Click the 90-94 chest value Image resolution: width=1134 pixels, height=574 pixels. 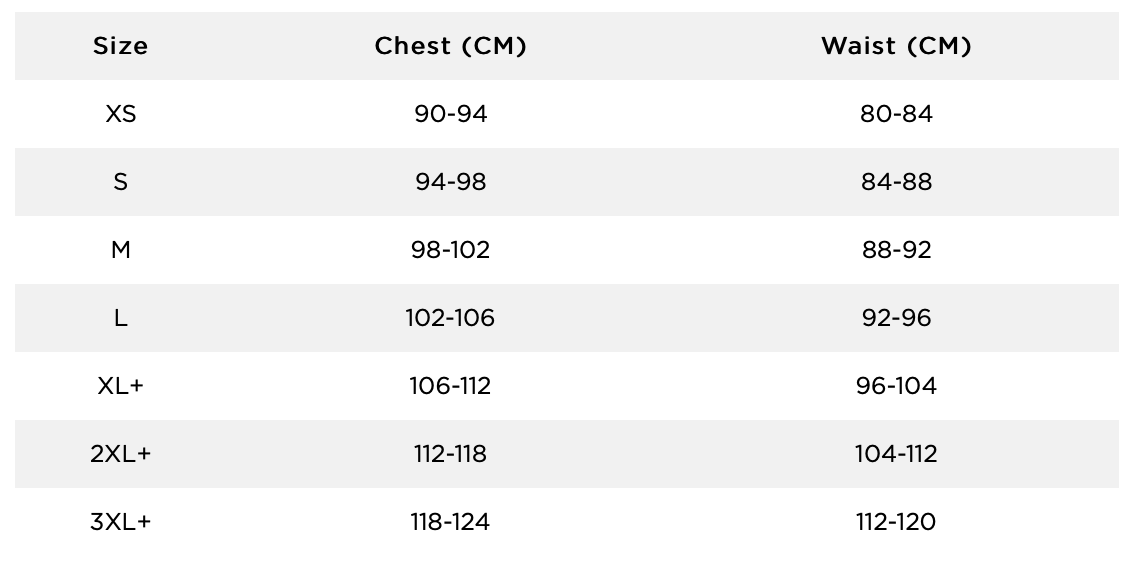click(451, 114)
